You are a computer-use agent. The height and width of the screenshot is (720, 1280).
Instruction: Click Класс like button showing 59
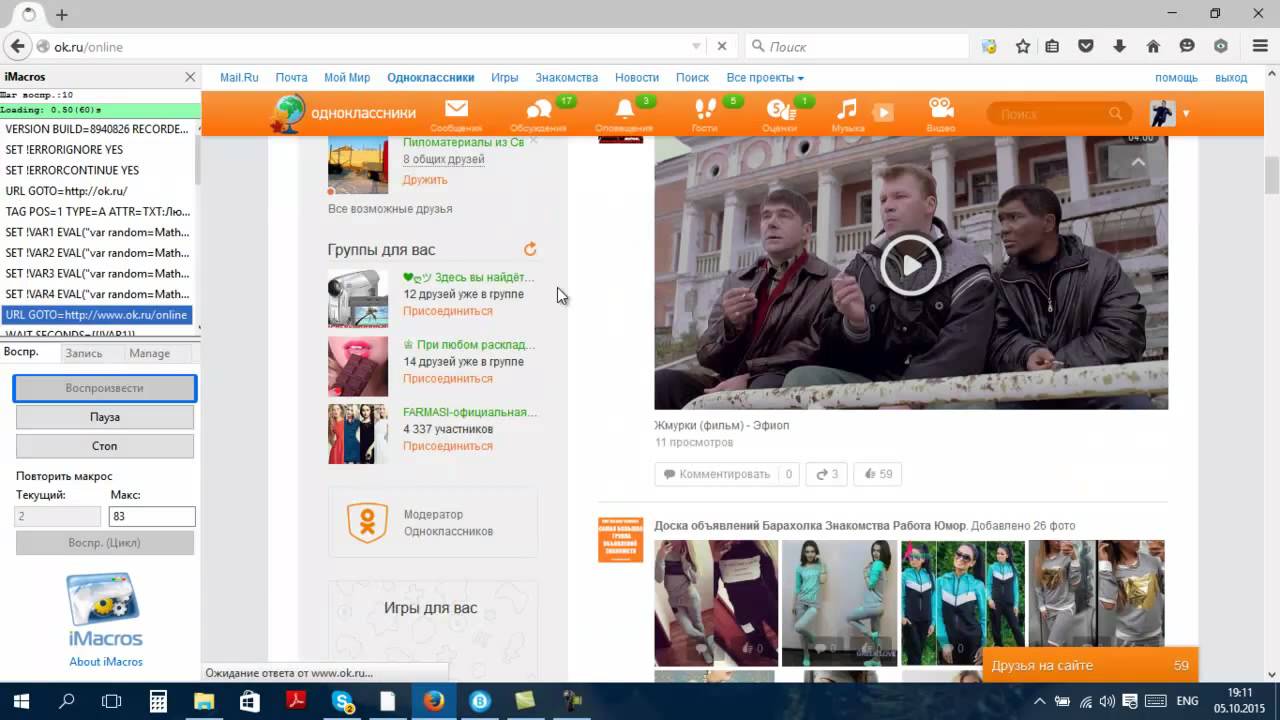878,474
